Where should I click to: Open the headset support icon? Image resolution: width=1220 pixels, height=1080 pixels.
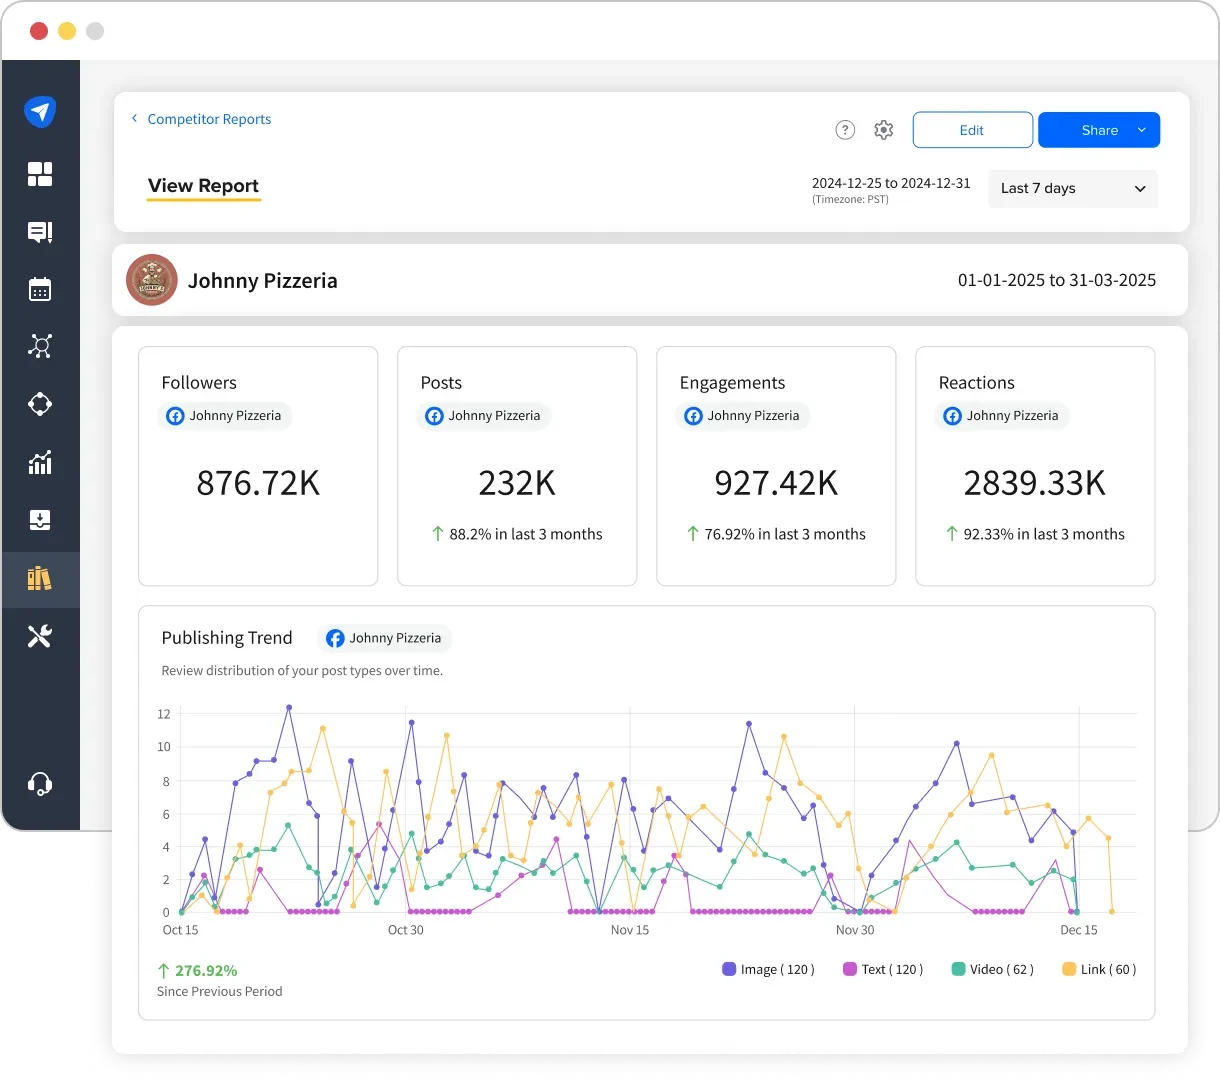click(x=40, y=784)
